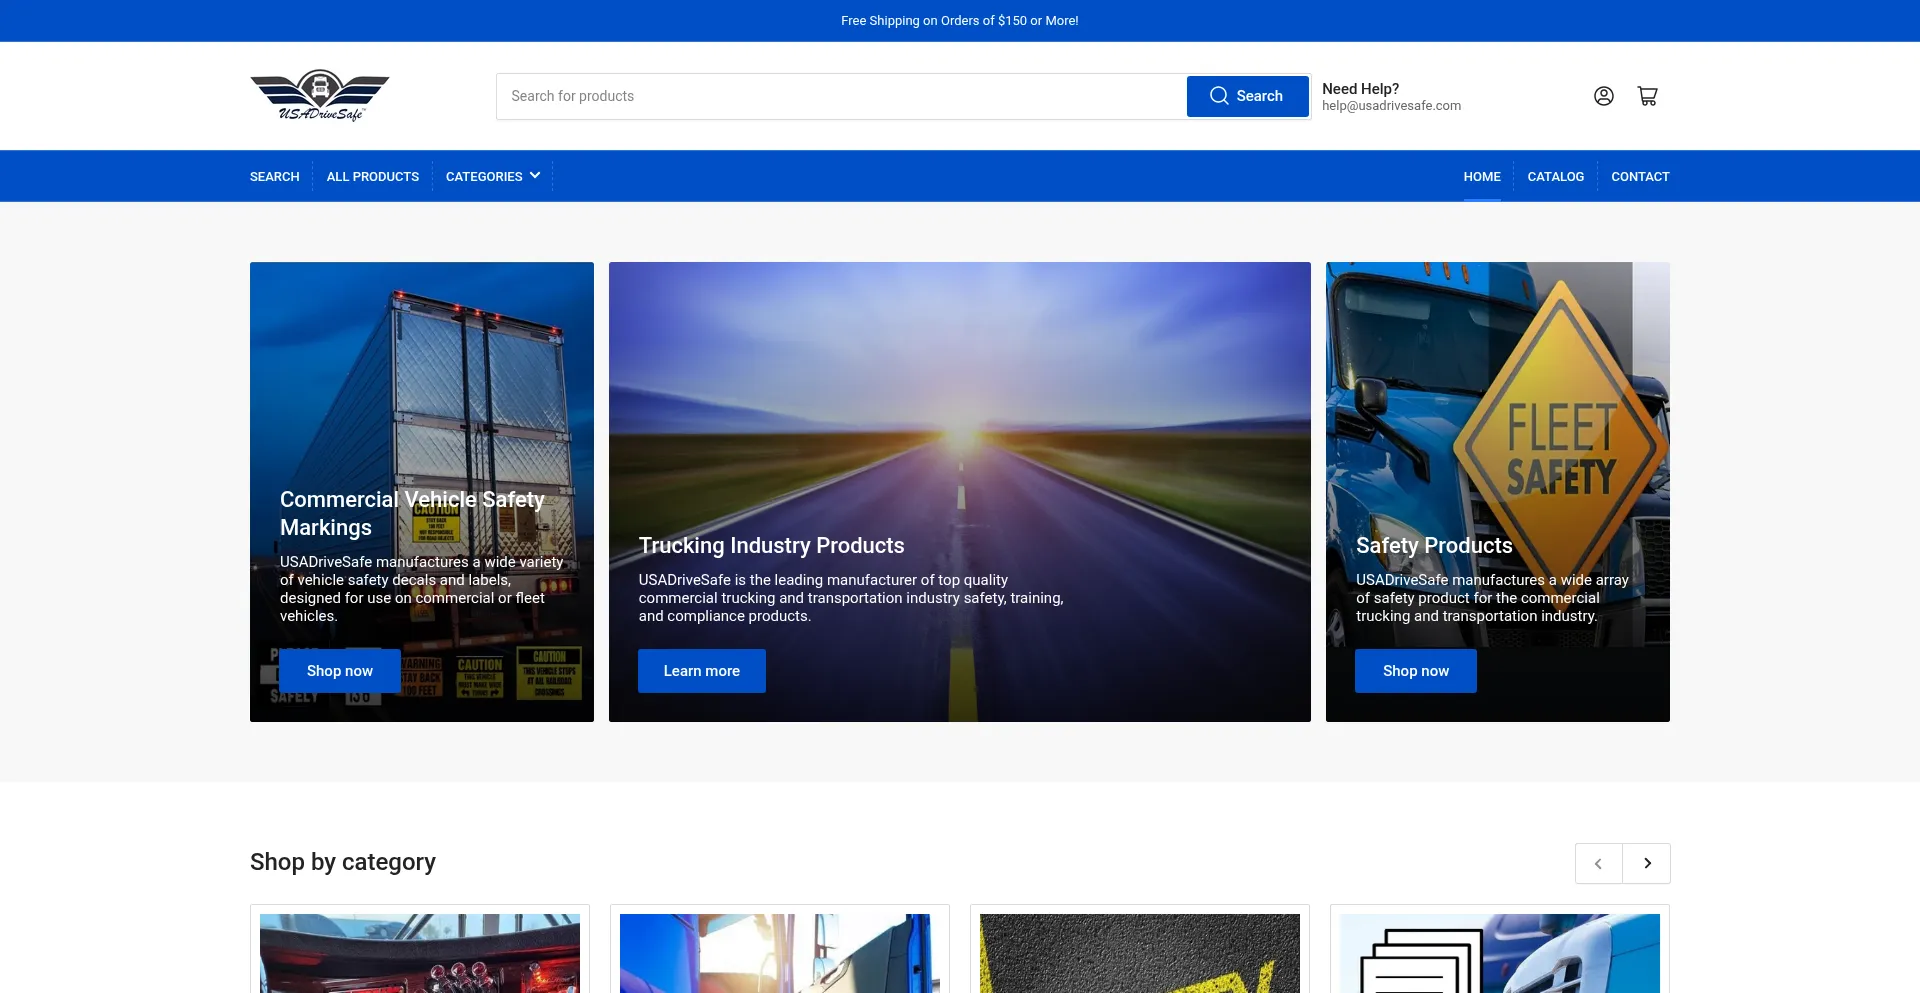Click previous arrow in Shop by category
Image resolution: width=1920 pixels, height=993 pixels.
tap(1599, 864)
